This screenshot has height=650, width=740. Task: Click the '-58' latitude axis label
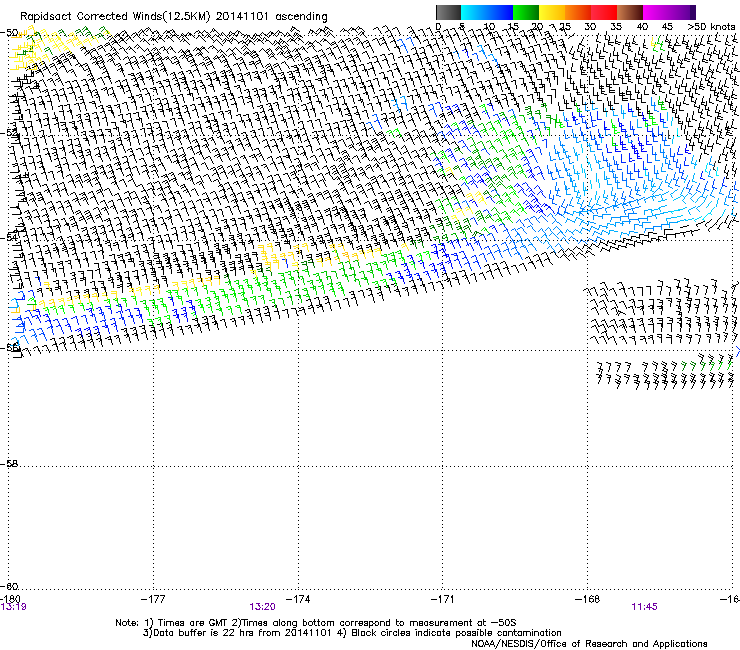[9, 464]
